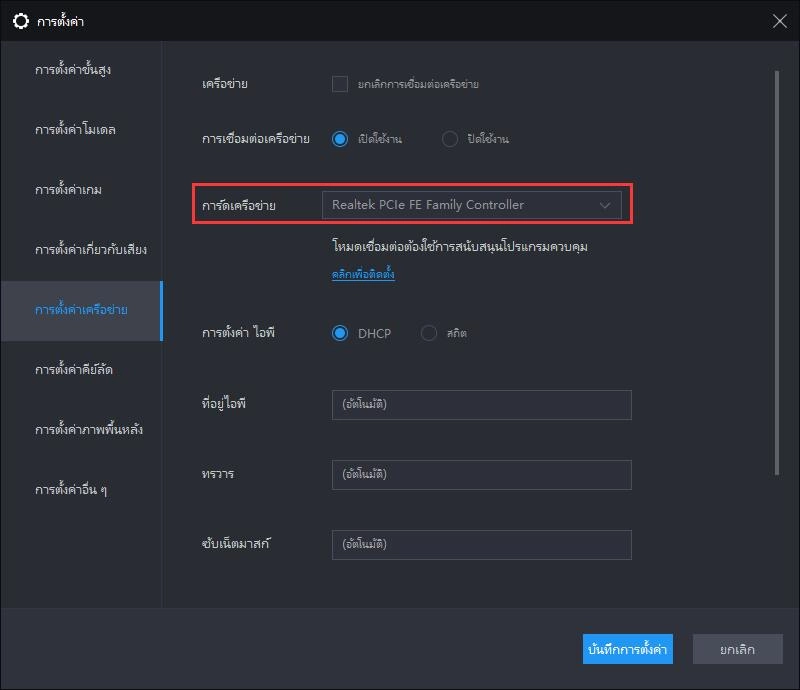Click the ที่อยู่ไอพี IP address field
Image resolution: width=800 pixels, height=690 pixels.
(482, 405)
